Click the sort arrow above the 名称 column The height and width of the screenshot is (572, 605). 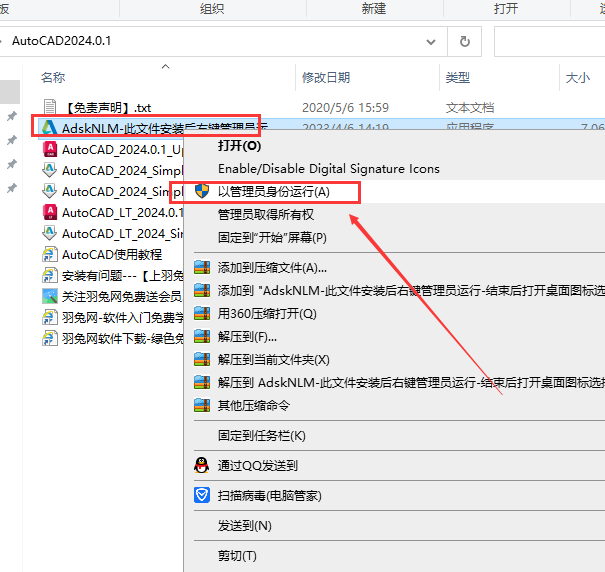coord(166,67)
